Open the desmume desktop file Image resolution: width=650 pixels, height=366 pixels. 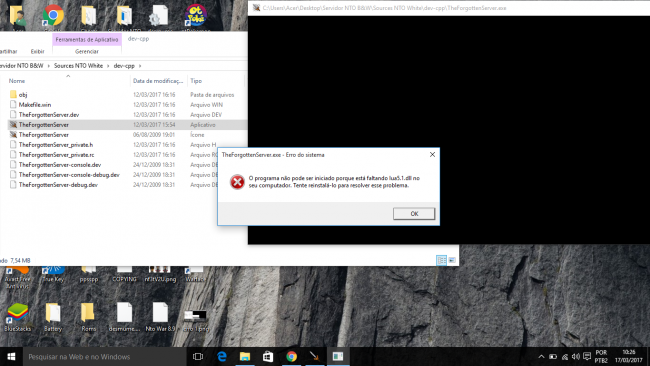coord(124,317)
